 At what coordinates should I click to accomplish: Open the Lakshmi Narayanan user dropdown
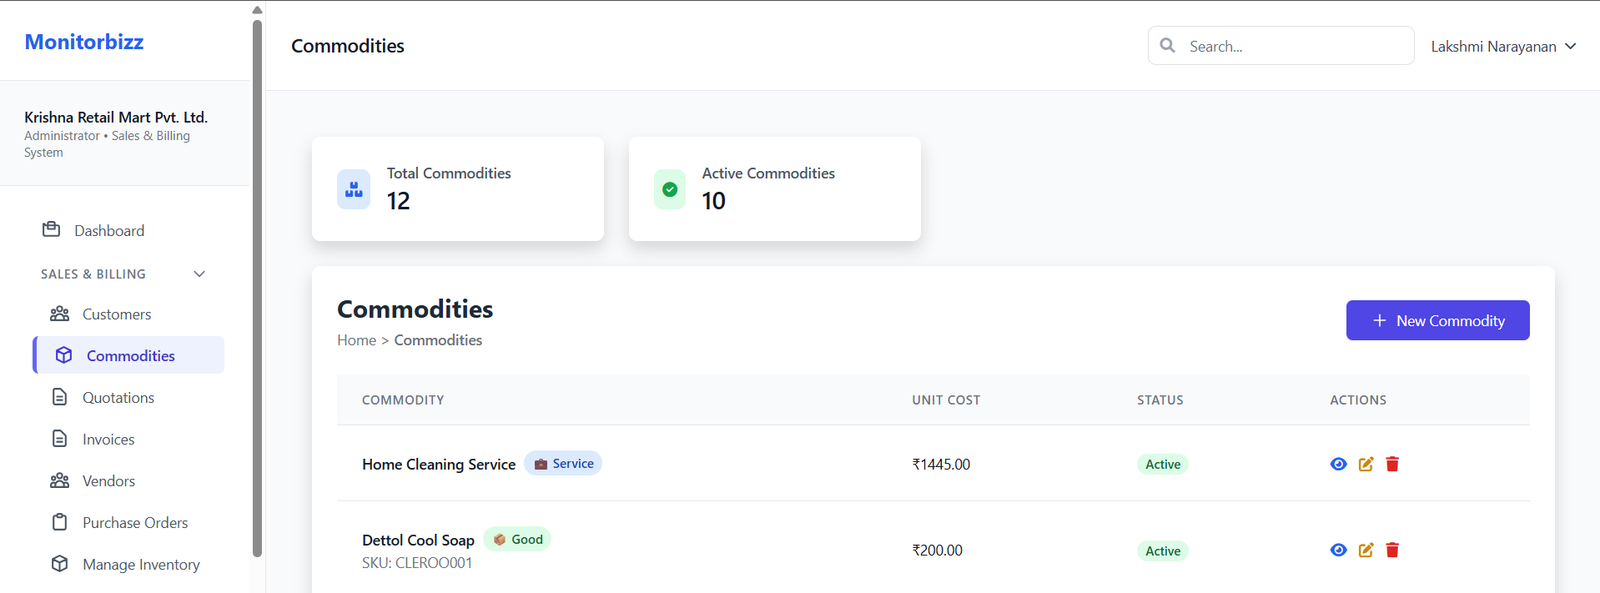click(1502, 46)
